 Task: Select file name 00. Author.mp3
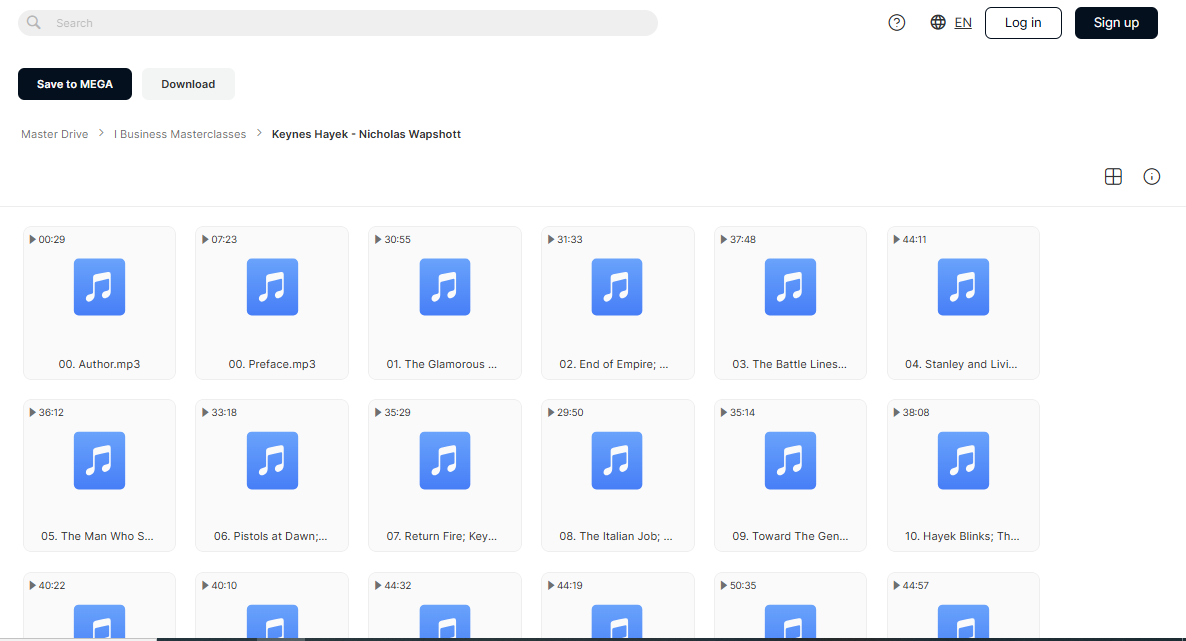pos(99,364)
